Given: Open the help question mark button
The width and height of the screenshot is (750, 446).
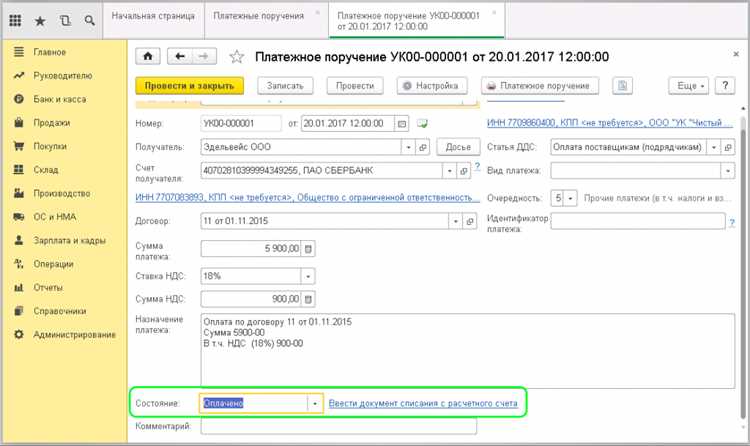Looking at the screenshot, I should (x=725, y=86).
